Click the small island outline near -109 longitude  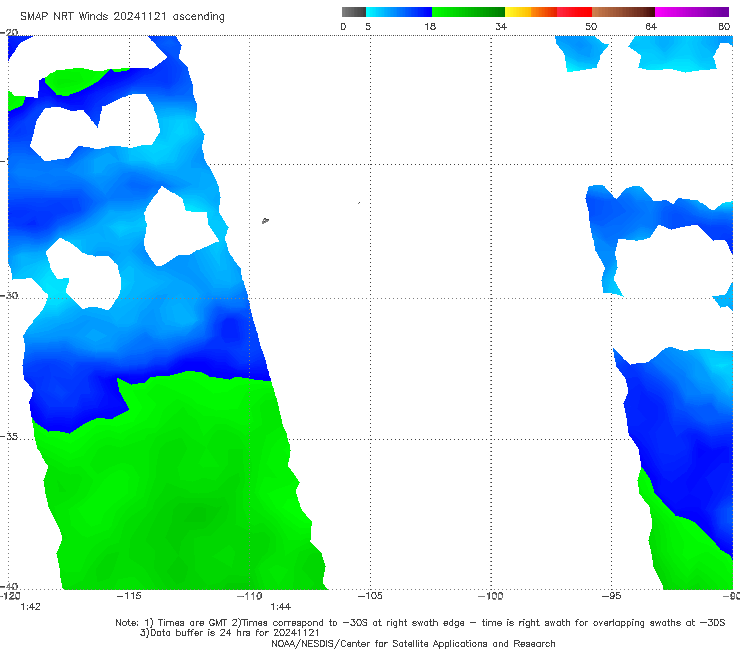point(265,220)
